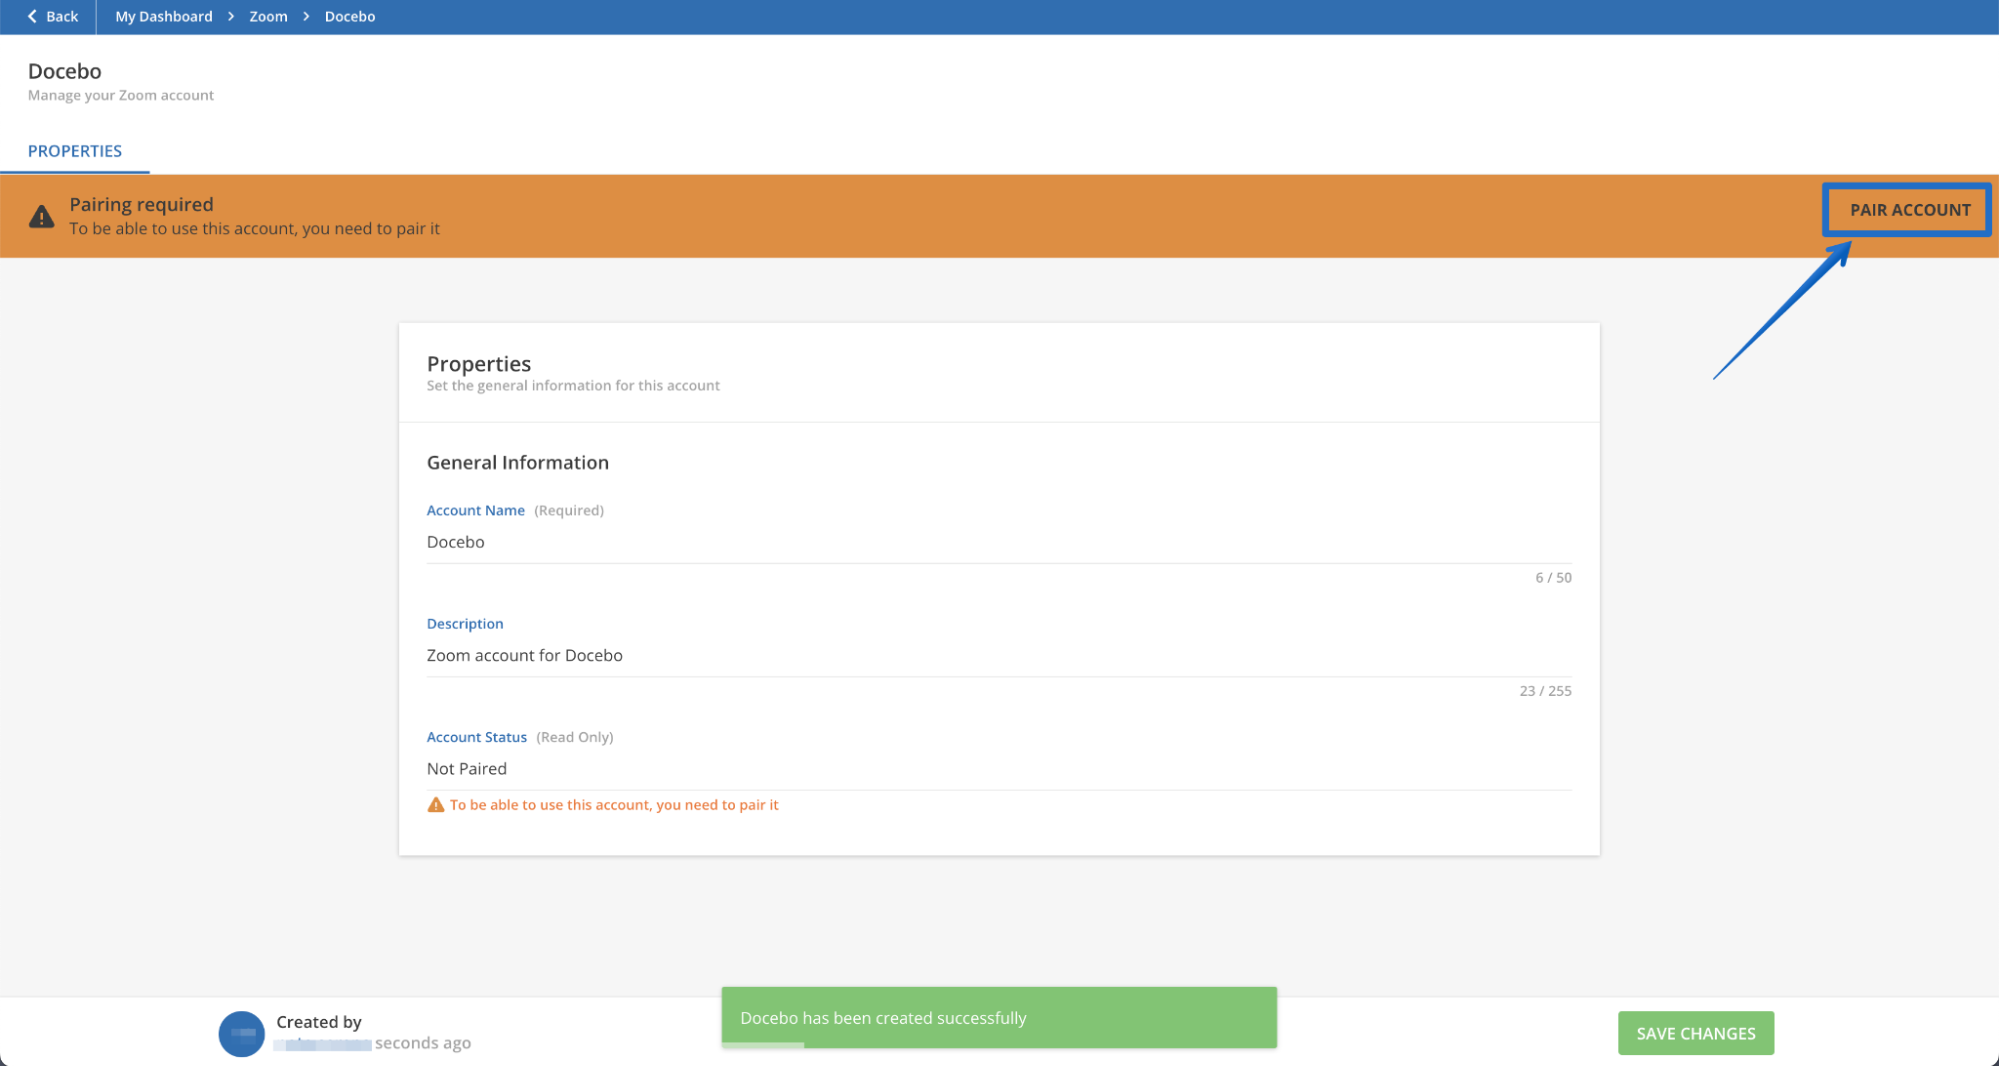The width and height of the screenshot is (1999, 1066).
Task: Click the 'Created by' label in footer
Action: click(x=319, y=1022)
